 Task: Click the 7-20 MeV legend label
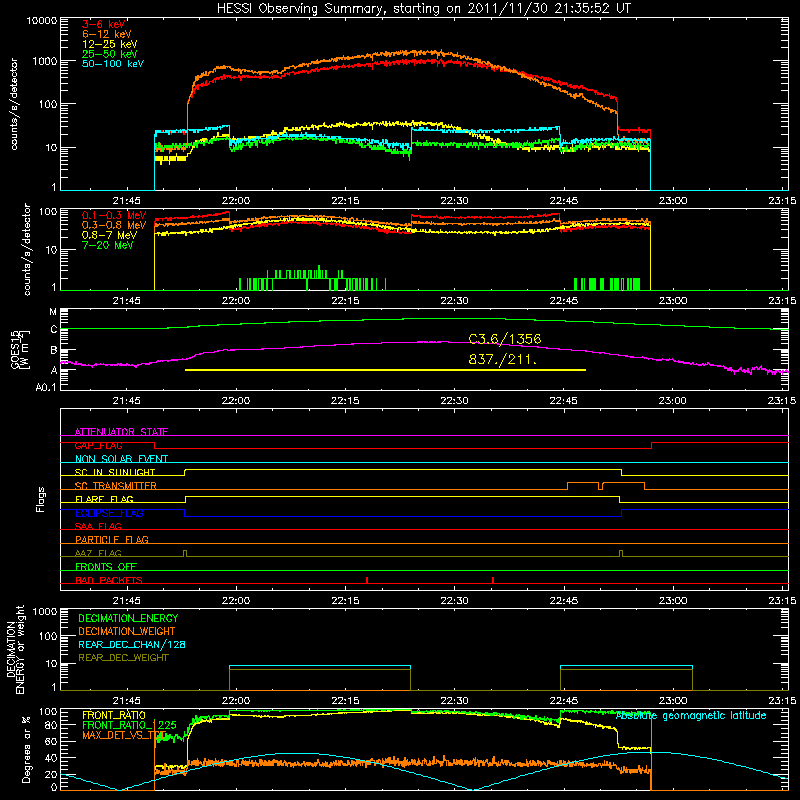click(107, 245)
